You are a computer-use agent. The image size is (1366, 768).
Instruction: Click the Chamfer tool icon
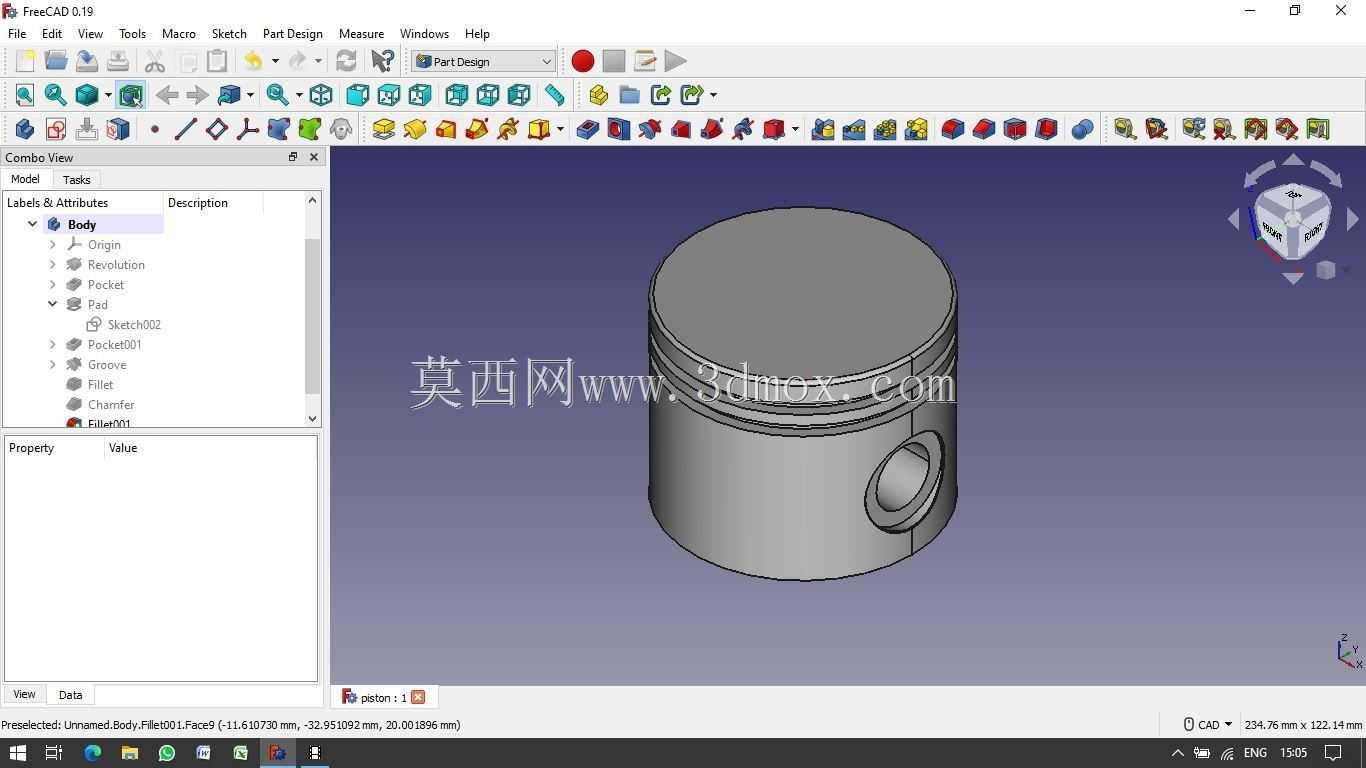click(984, 129)
